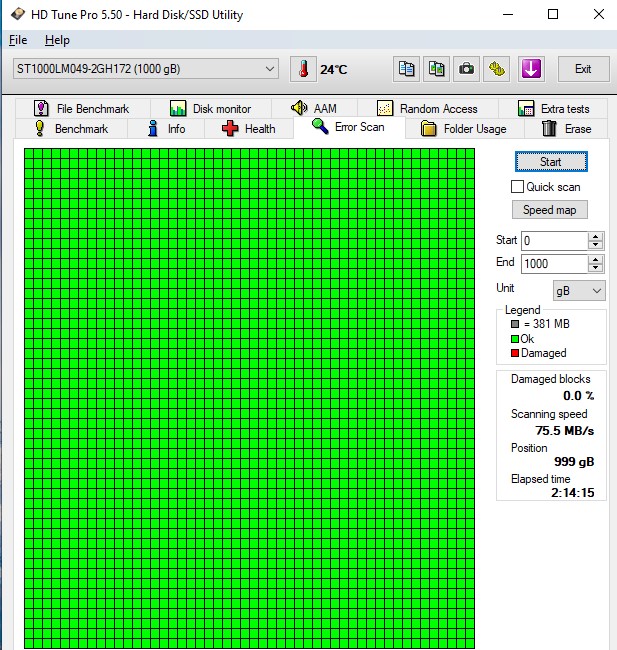The height and width of the screenshot is (650, 617).
Task: Click the 999 gB position value
Action: (x=574, y=461)
